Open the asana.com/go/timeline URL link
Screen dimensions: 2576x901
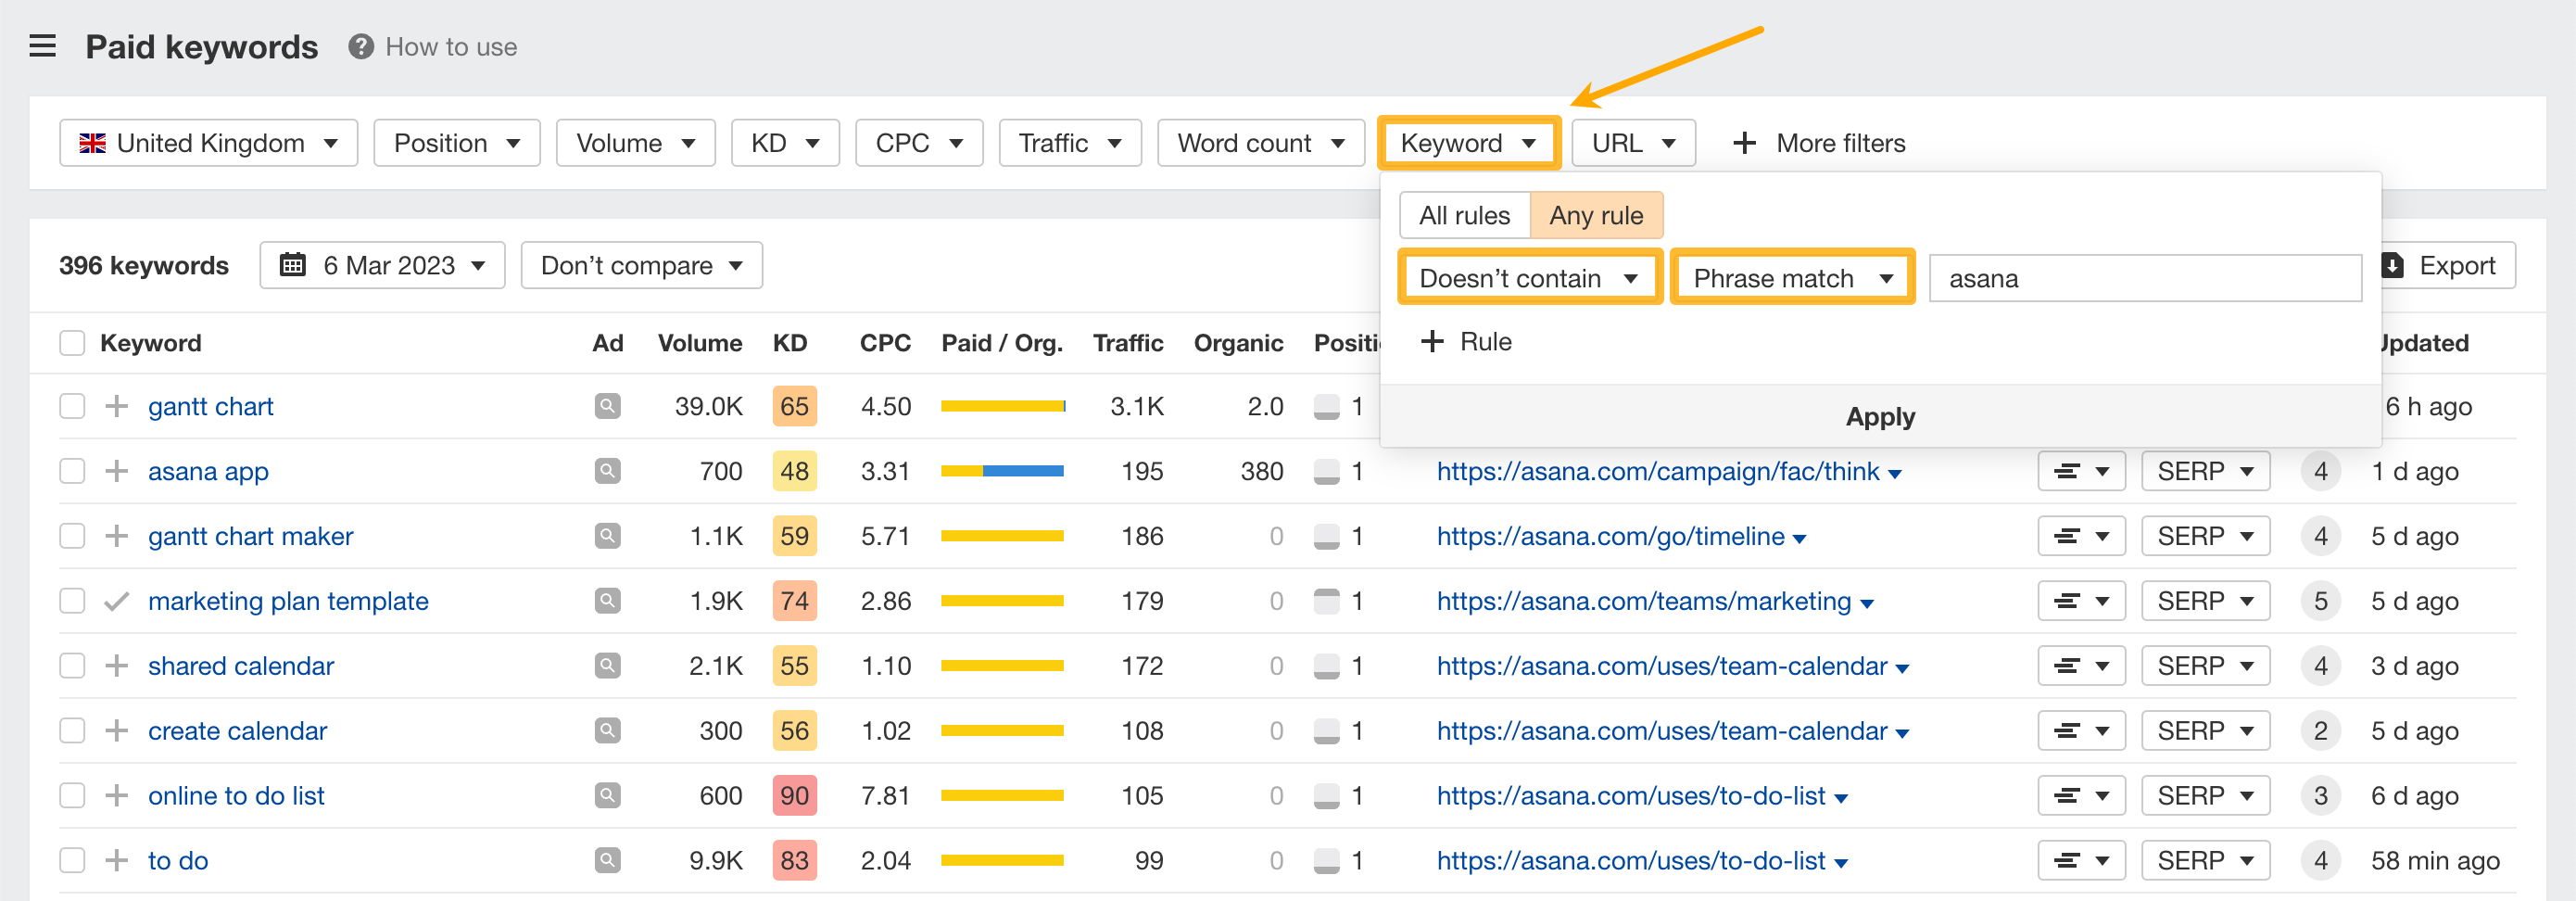(x=1610, y=536)
